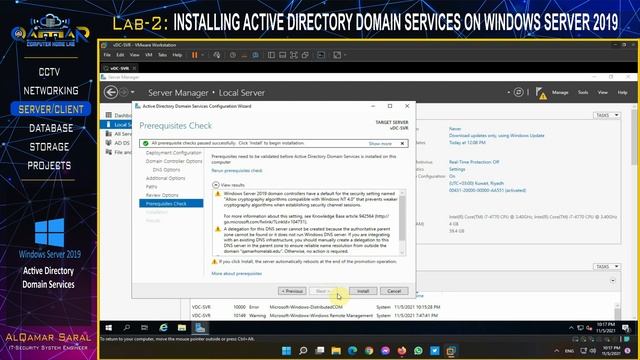Open dropdown arrow beside VMware pause button
Screen dimensions: 640x360
(x=202, y=55)
